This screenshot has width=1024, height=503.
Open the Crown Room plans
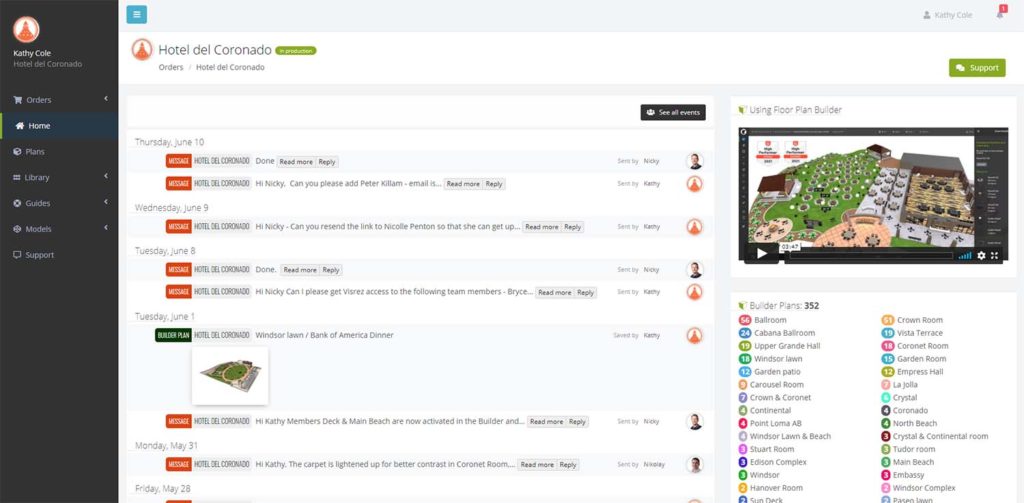(920, 320)
